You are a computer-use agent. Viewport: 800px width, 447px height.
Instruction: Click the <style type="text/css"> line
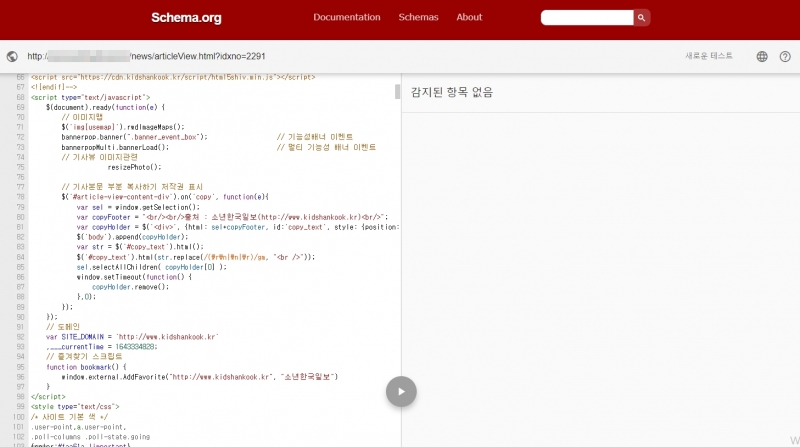coord(75,407)
